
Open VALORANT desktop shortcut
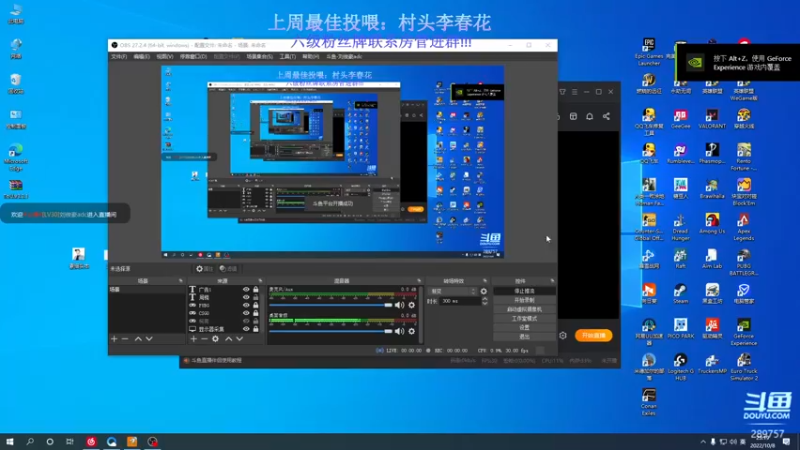[712, 119]
